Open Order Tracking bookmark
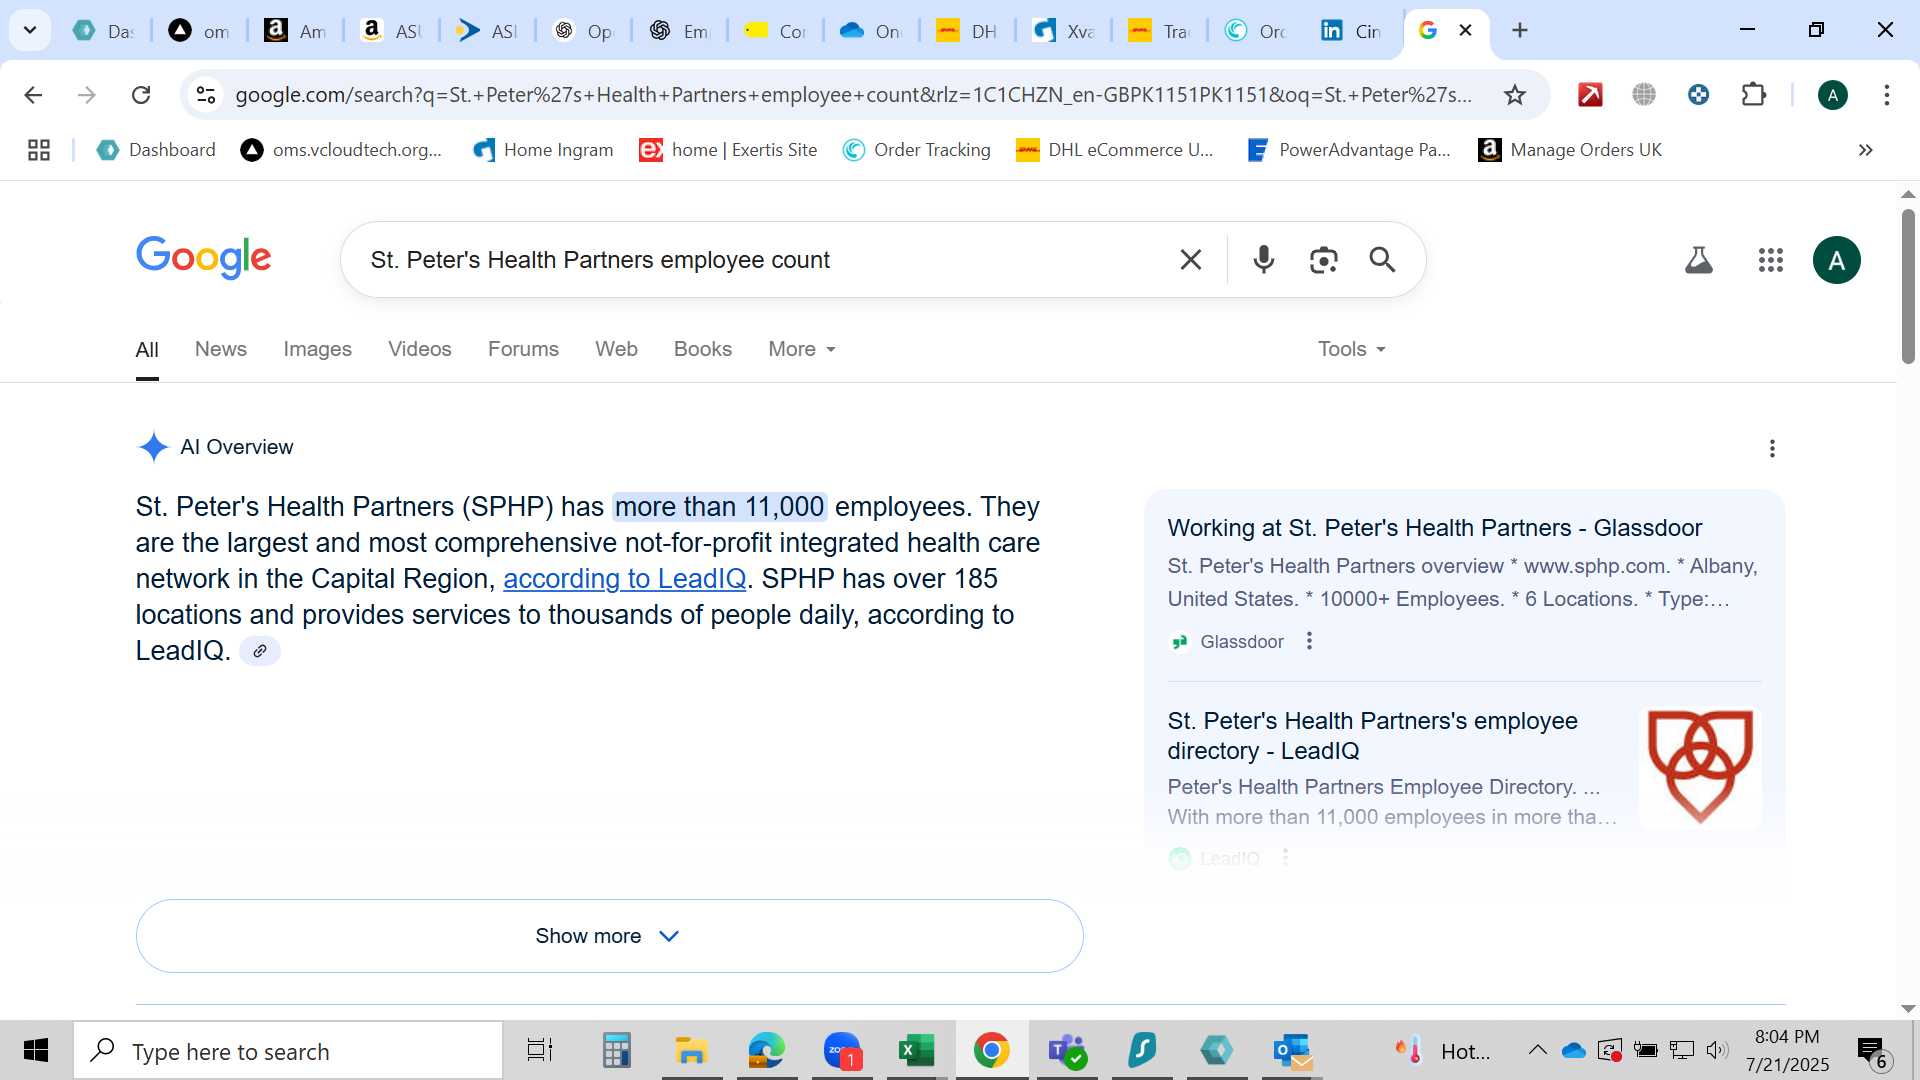The image size is (1920, 1080). click(917, 150)
